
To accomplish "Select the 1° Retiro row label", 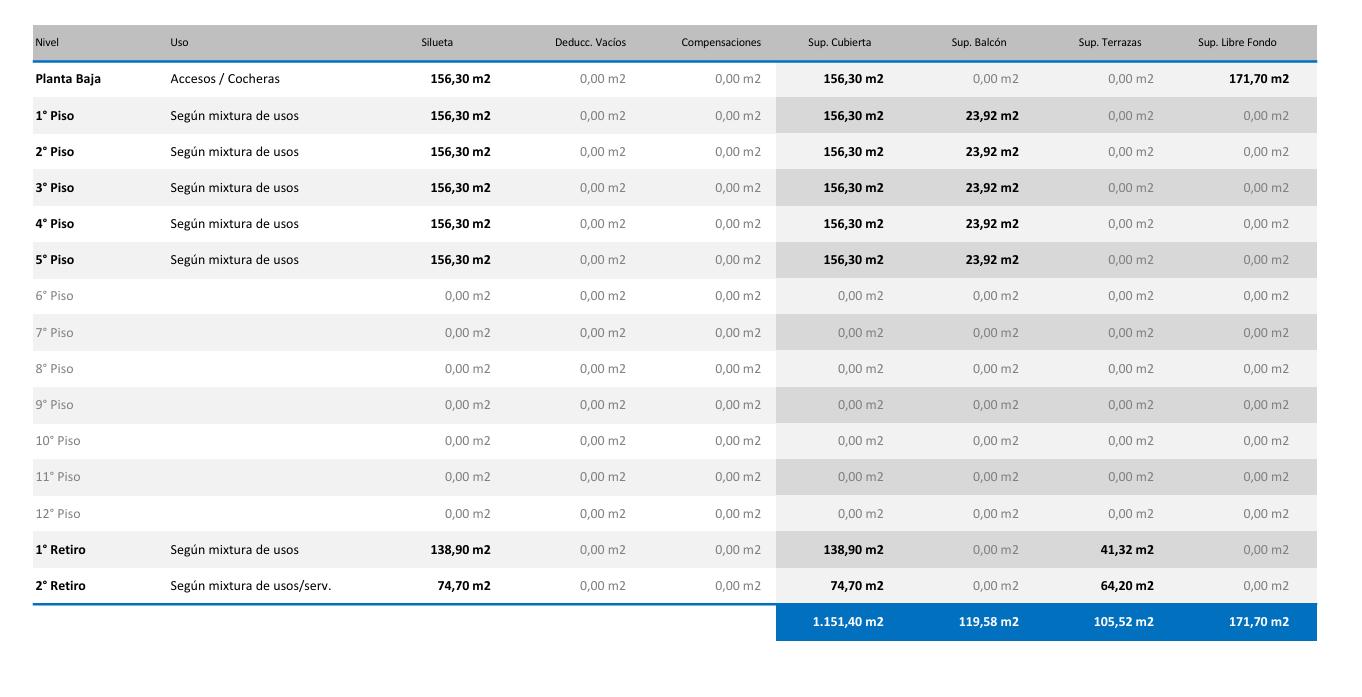I will click(x=60, y=550).
